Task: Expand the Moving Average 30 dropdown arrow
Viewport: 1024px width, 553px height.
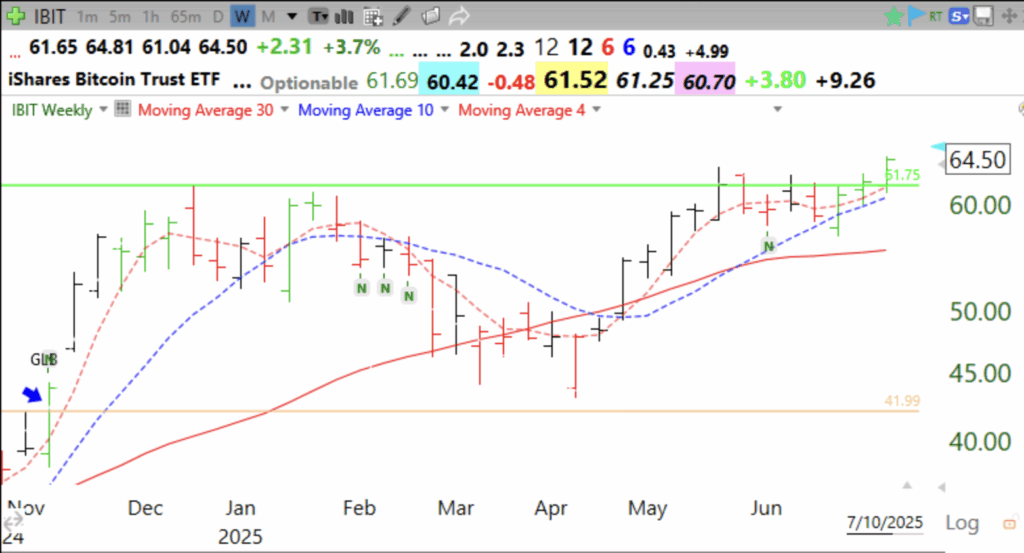Action: pyautogui.click(x=284, y=110)
